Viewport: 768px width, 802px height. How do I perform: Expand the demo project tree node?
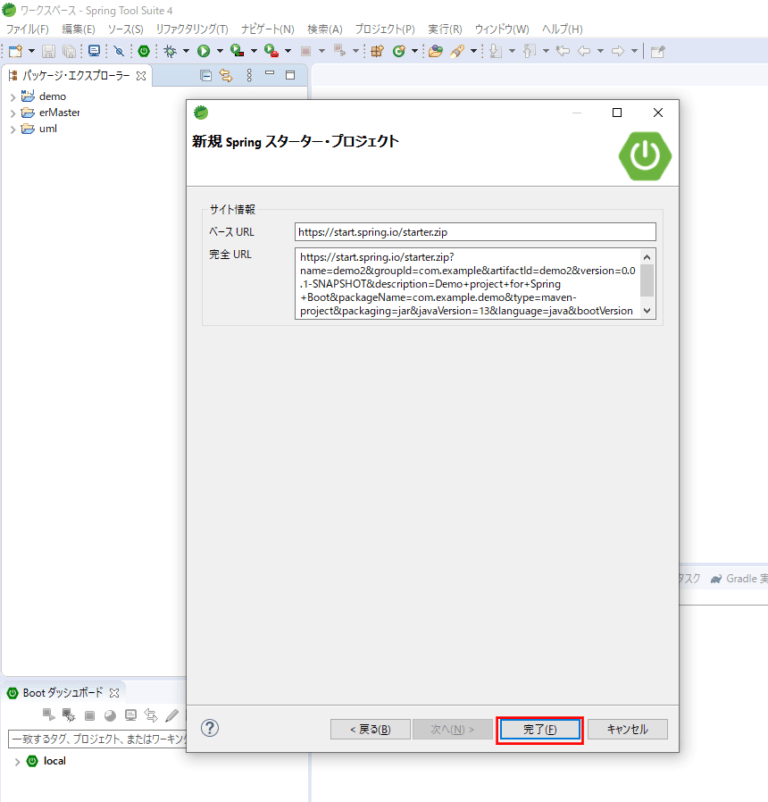tap(13, 96)
